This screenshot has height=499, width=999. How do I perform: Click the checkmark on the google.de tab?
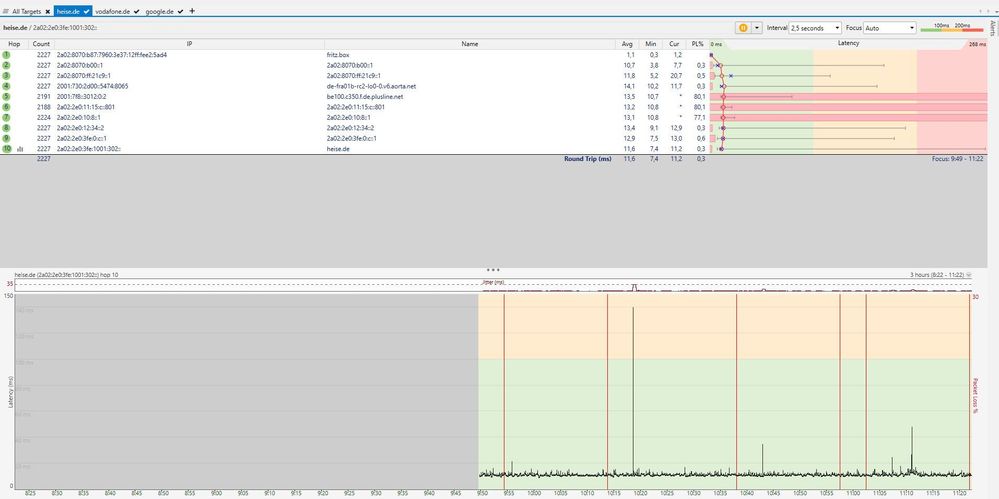[182, 11]
